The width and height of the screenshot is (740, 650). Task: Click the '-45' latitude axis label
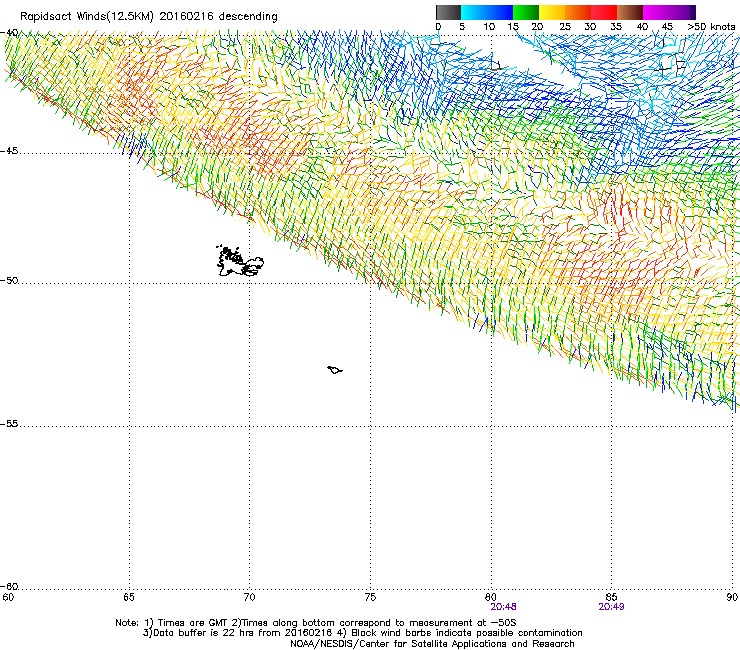pyautogui.click(x=9, y=151)
